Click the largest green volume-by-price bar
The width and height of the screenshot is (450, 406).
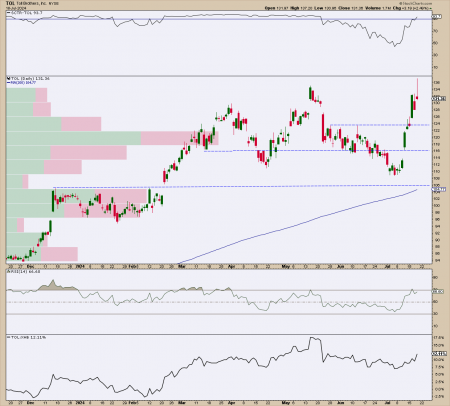pos(74,138)
